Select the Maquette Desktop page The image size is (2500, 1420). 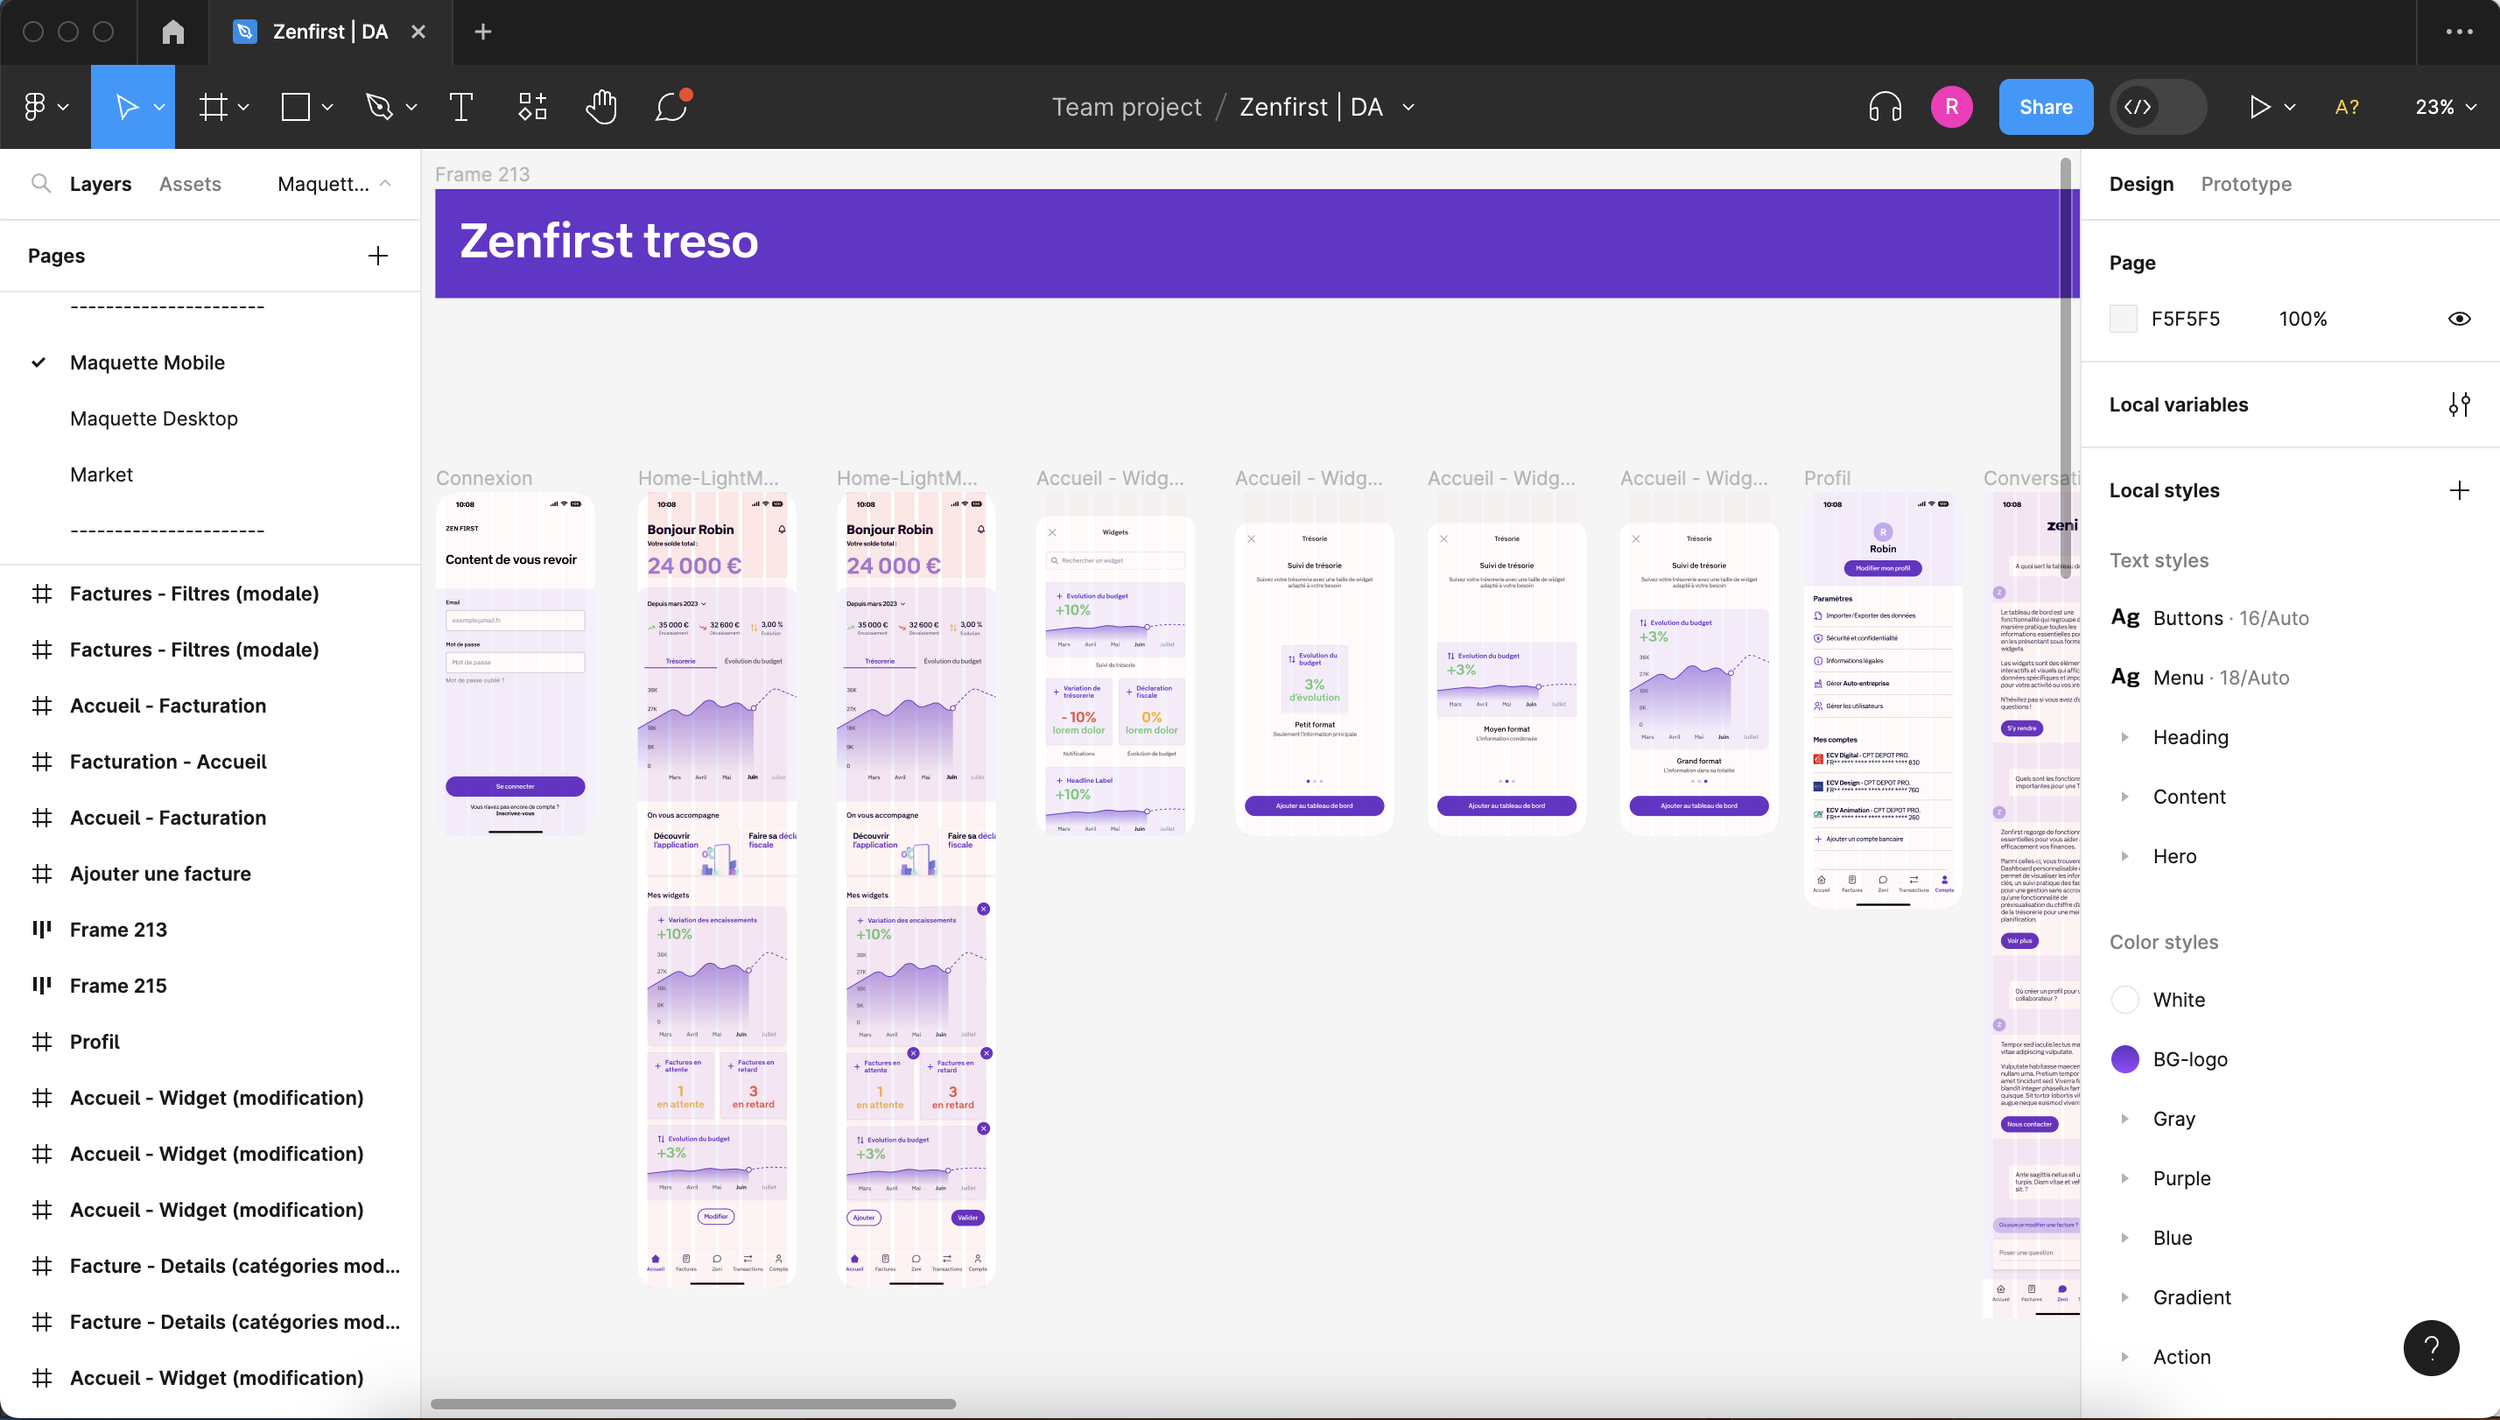(x=154, y=419)
